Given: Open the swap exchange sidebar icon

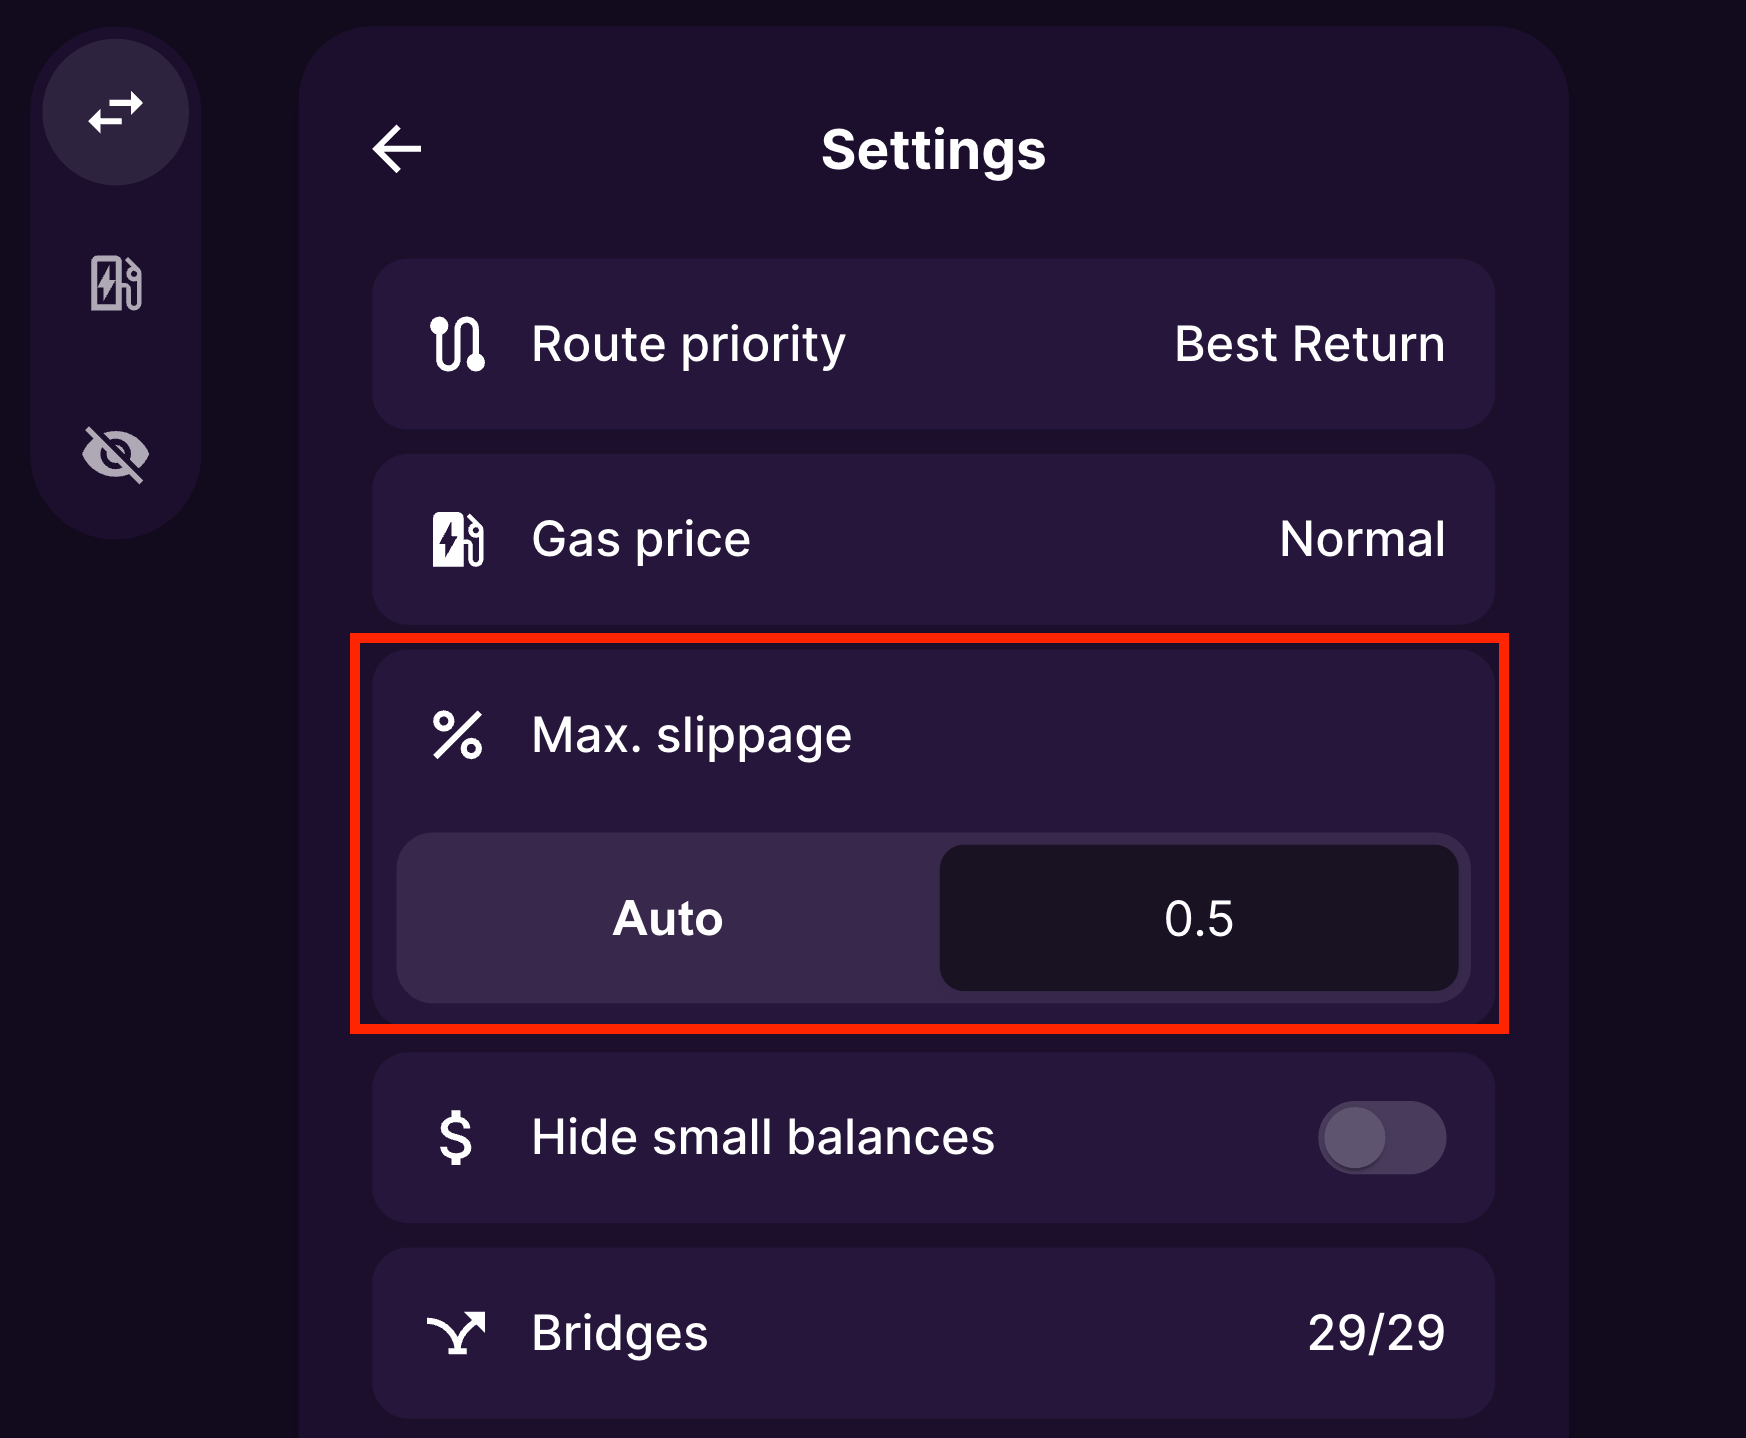Looking at the screenshot, I should (x=116, y=112).
